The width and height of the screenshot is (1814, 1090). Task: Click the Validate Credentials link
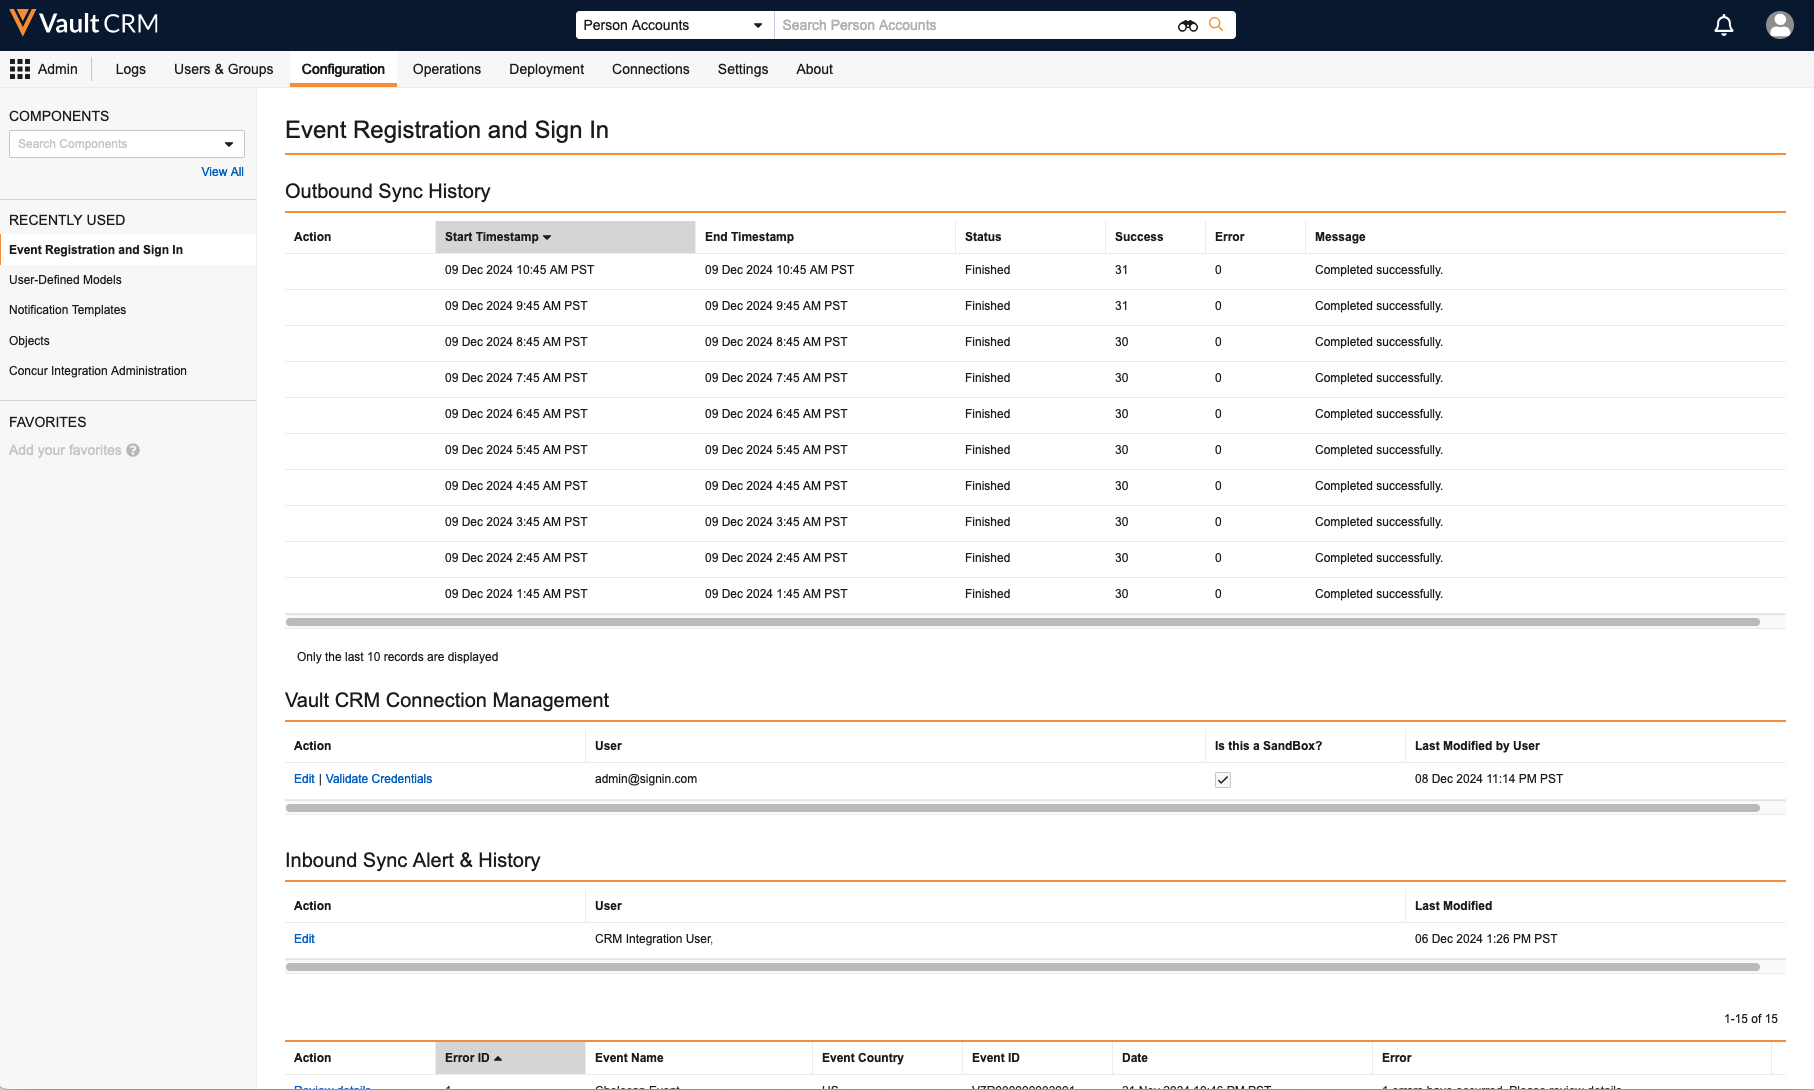[x=378, y=779]
